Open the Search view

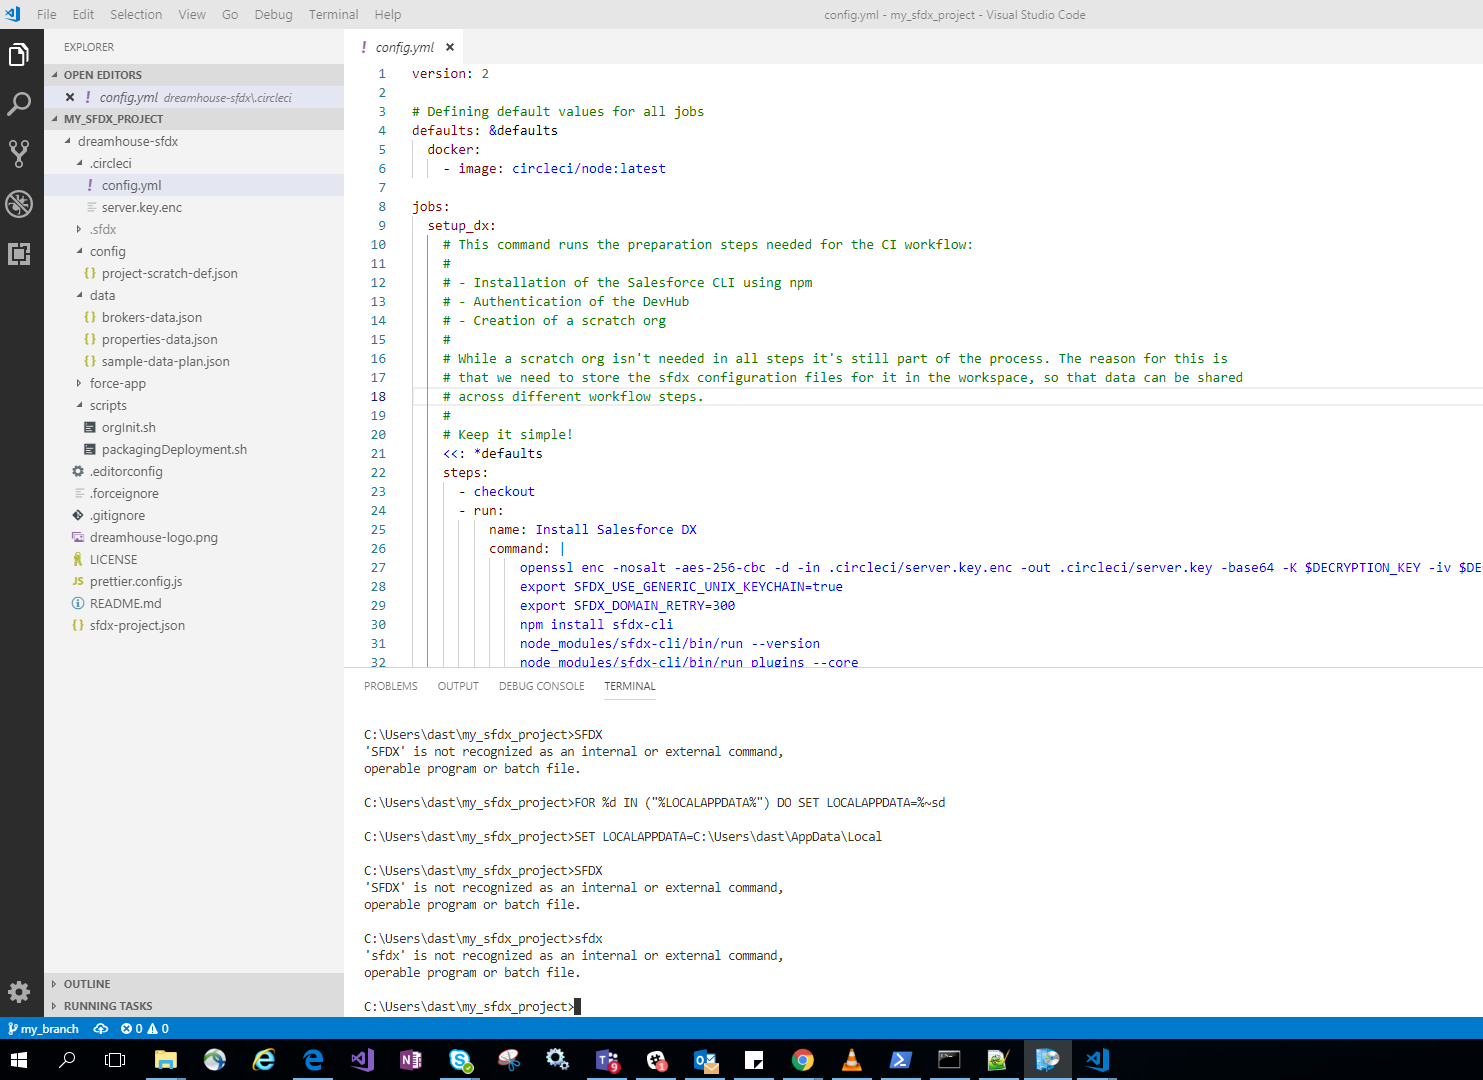coord(18,104)
